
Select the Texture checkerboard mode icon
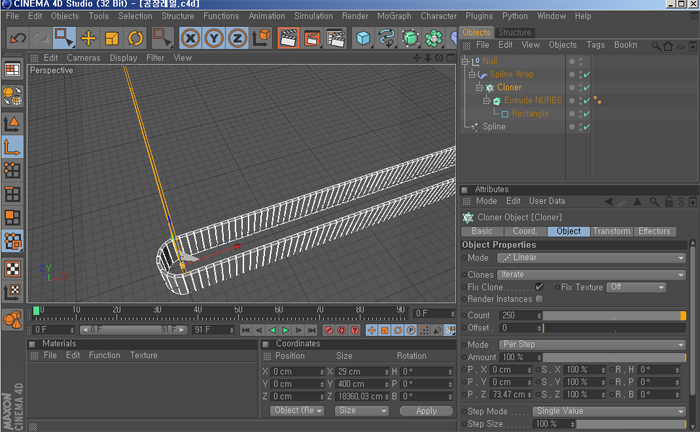point(12,269)
